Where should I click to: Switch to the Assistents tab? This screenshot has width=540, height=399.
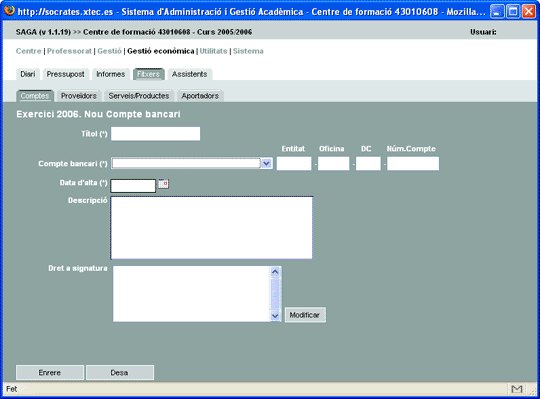[x=189, y=74]
